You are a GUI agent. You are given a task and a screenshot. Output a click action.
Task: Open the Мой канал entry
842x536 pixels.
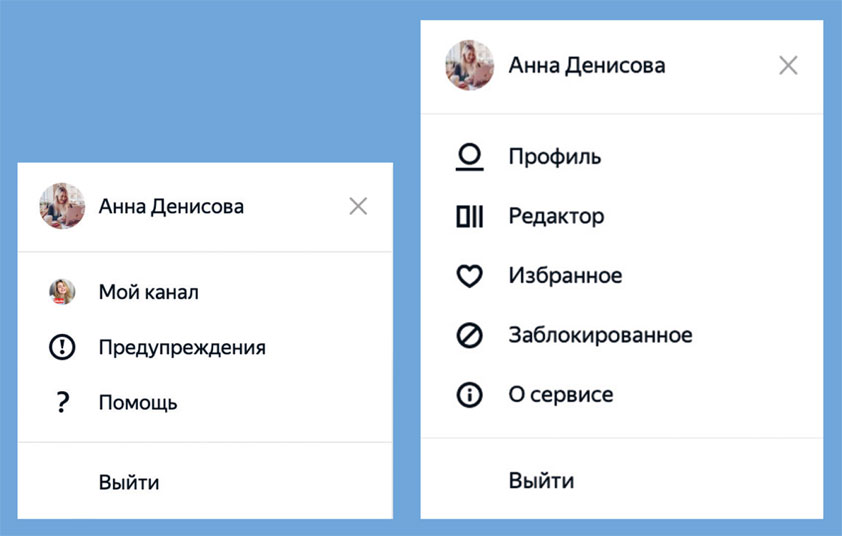[148, 292]
